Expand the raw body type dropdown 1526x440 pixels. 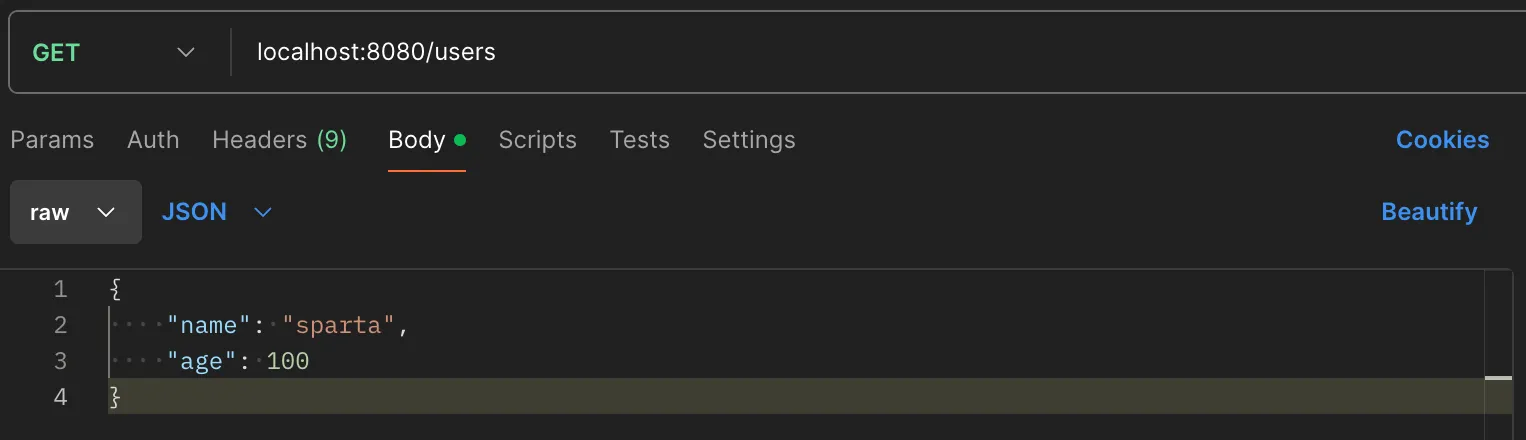75,212
